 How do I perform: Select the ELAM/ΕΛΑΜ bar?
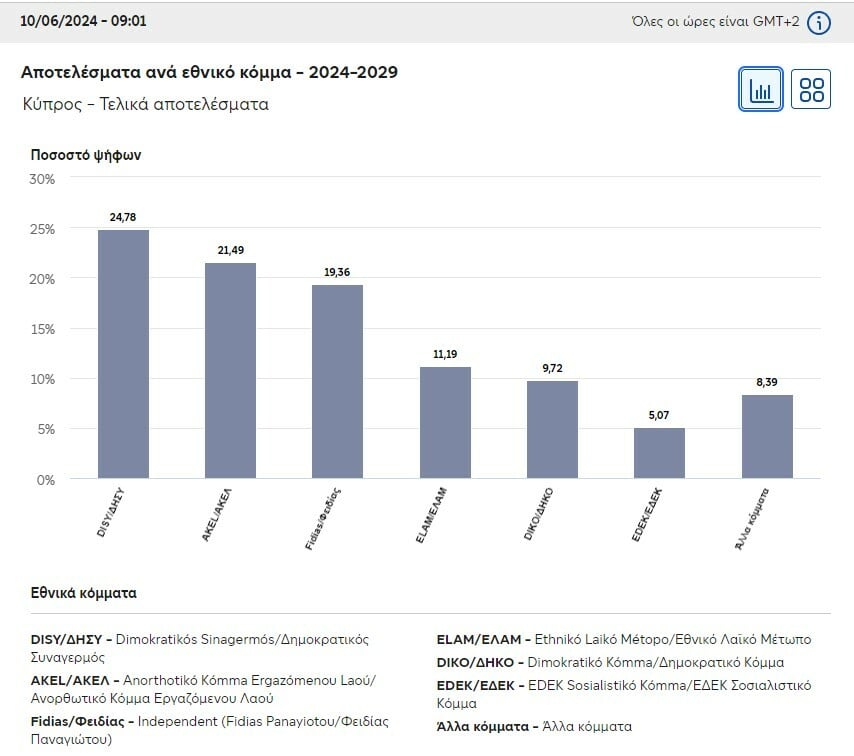click(x=445, y=423)
